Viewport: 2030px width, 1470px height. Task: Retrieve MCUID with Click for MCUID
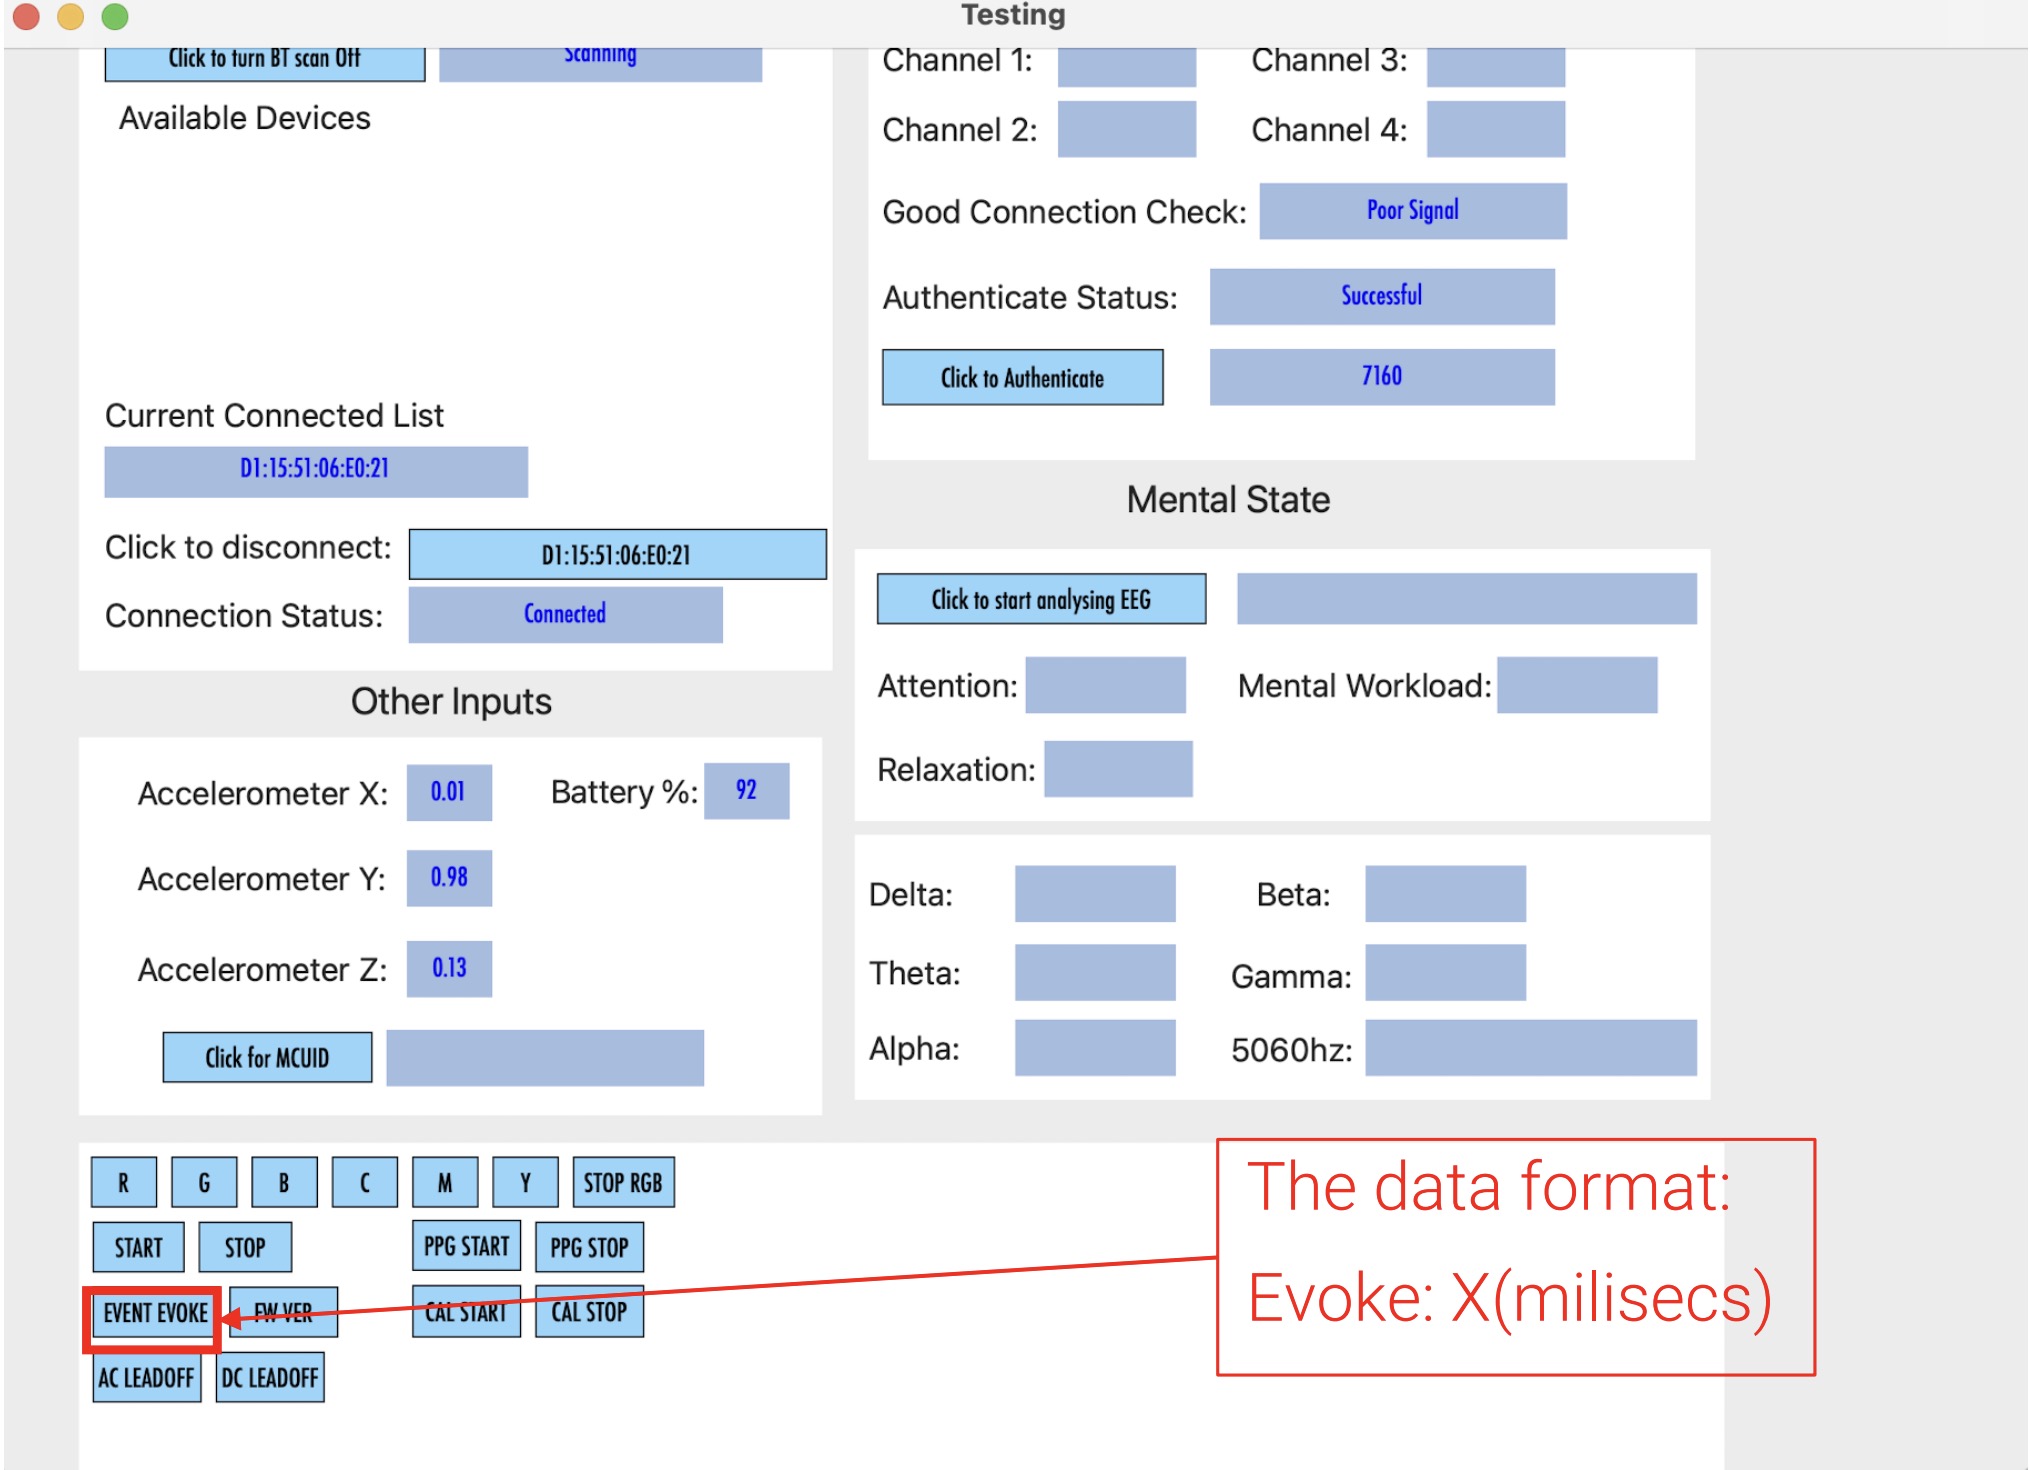point(266,1057)
